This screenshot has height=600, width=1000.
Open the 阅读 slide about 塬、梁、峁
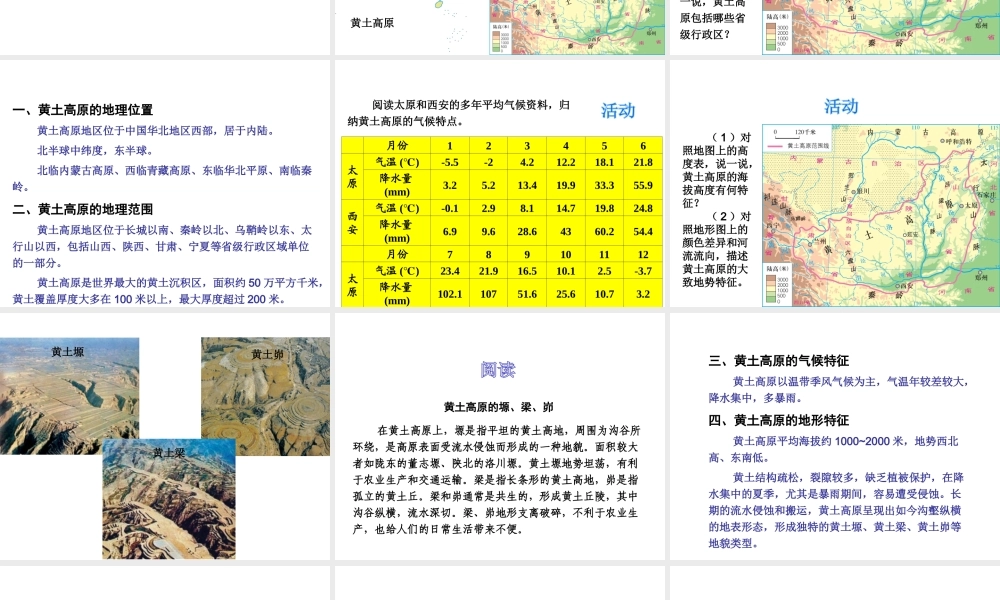coord(500,436)
